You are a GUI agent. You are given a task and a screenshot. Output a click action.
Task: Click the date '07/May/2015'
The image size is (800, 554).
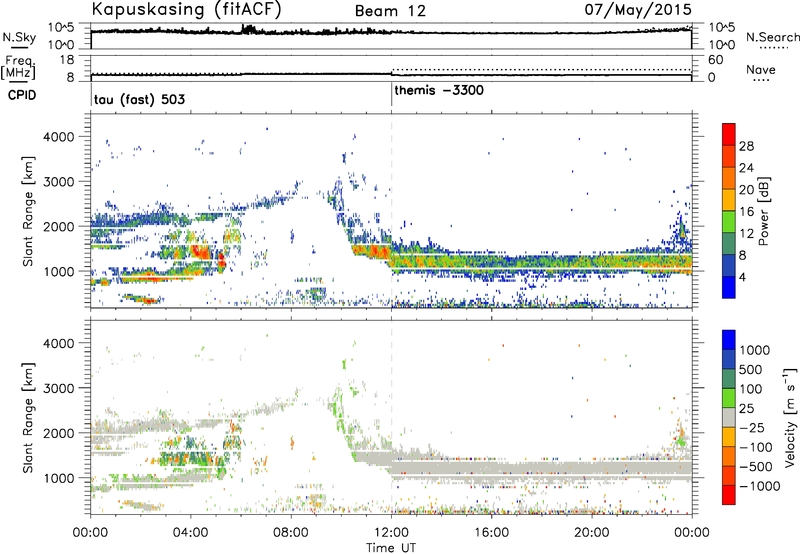[638, 10]
